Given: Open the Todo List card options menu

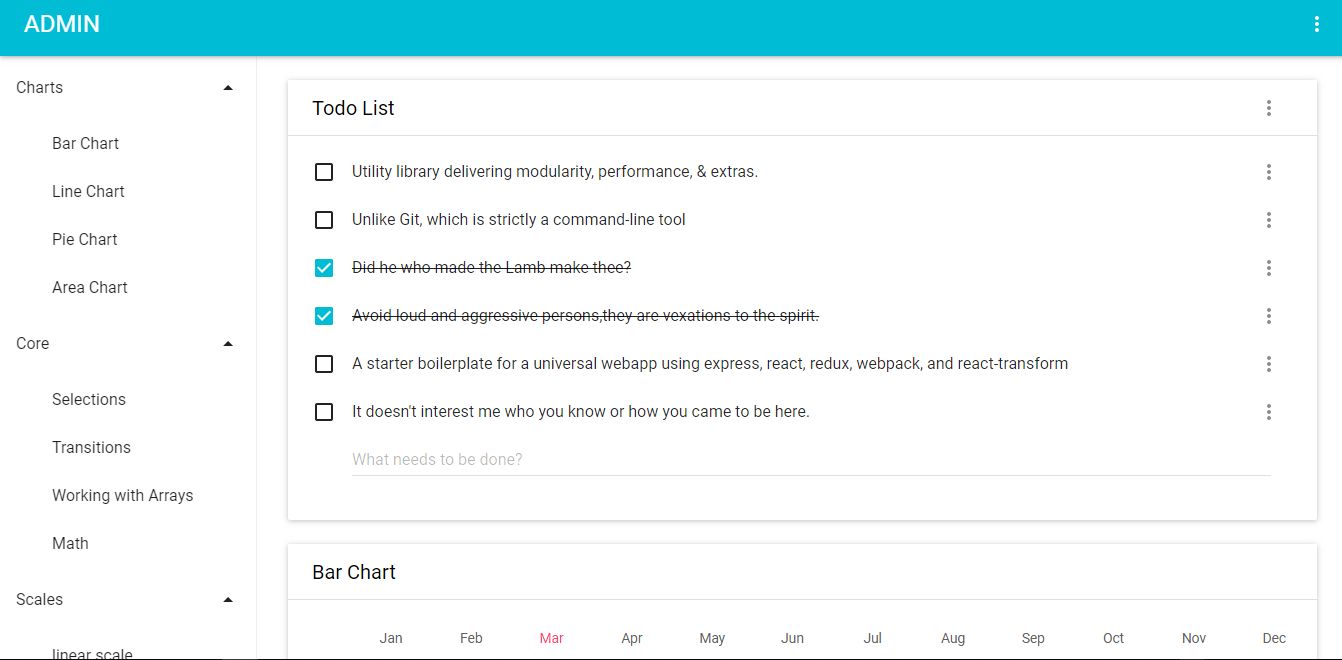Looking at the screenshot, I should [1268, 108].
